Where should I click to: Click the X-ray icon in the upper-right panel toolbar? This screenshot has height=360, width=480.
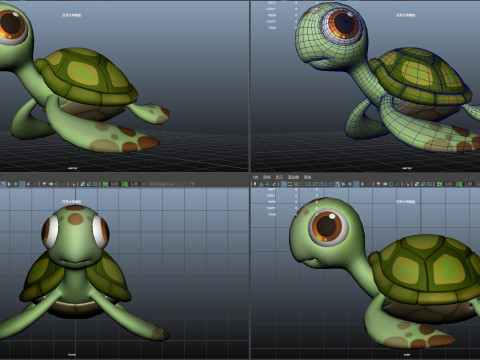click(417, 184)
